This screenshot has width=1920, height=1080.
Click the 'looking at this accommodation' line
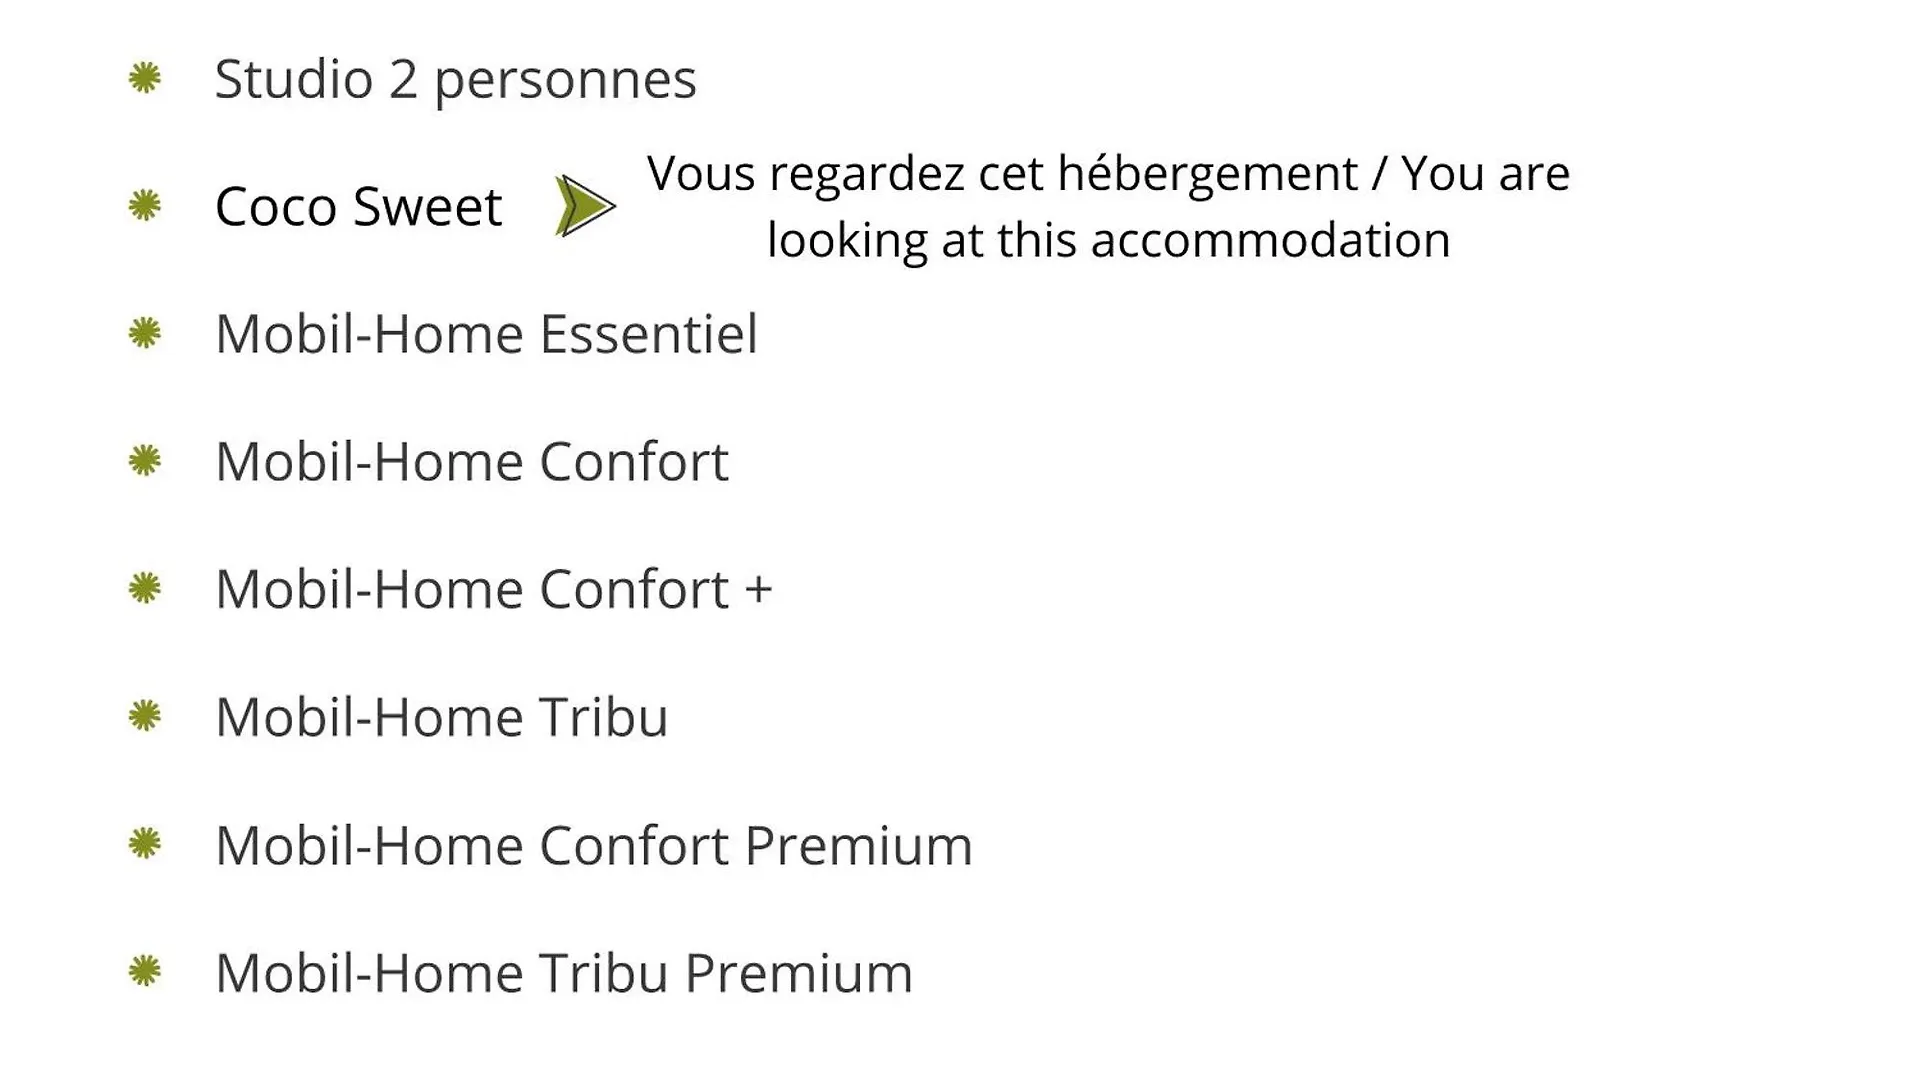click(x=1109, y=241)
